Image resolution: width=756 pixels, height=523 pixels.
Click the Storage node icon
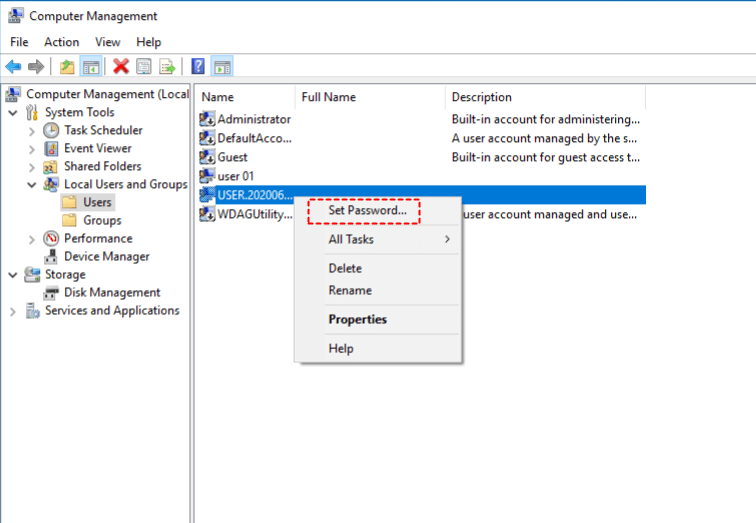(32, 274)
